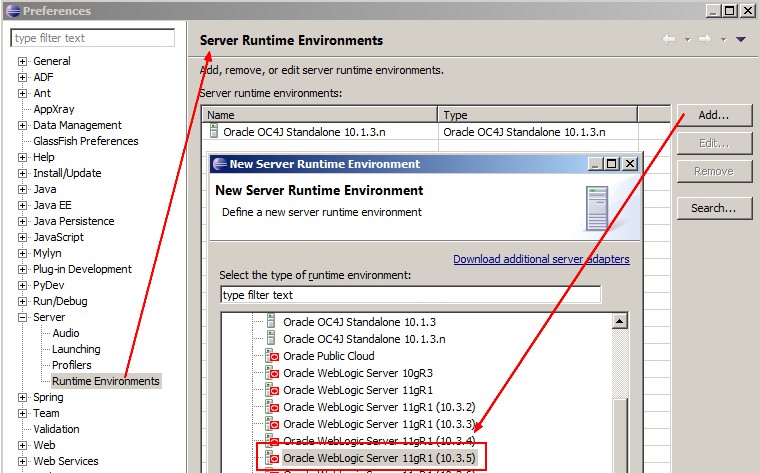Click the Preferences window title icon
760x473 pixels.
11,11
